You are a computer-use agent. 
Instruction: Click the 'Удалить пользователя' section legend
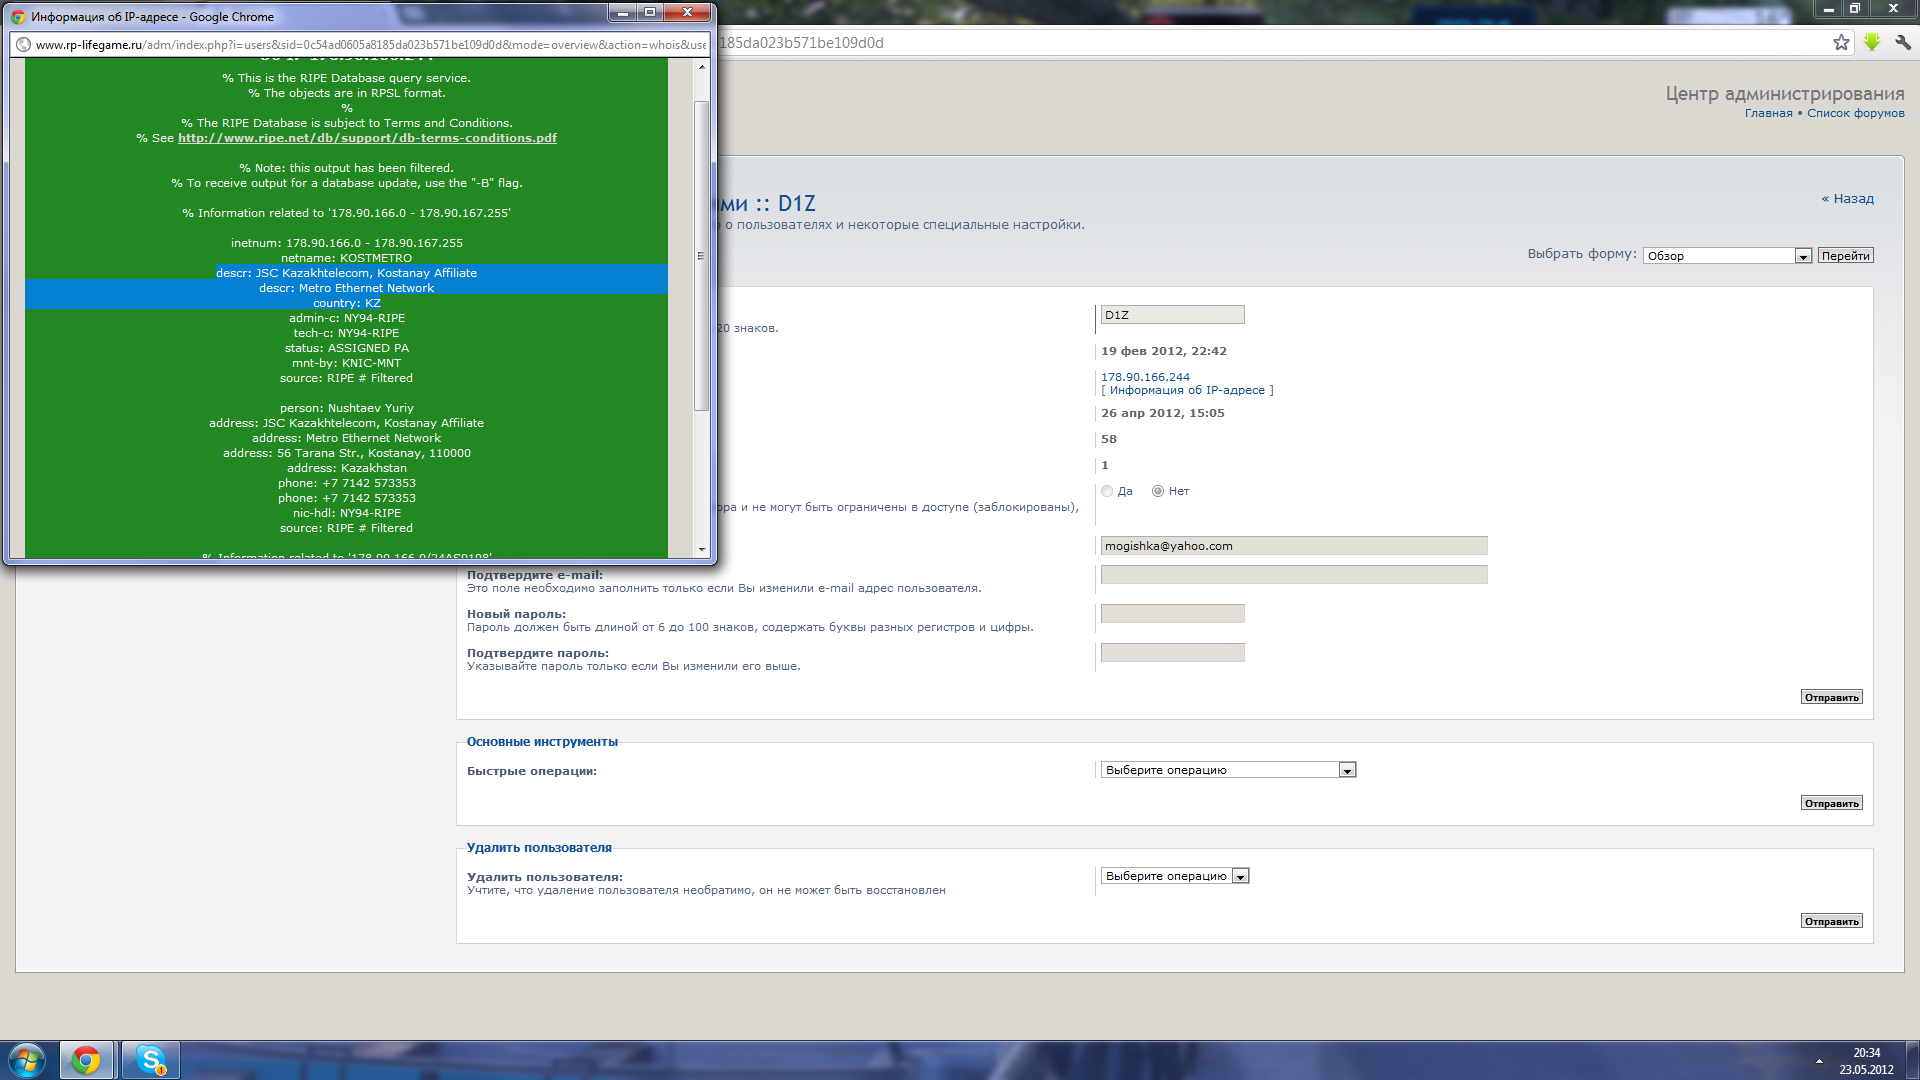click(x=539, y=848)
